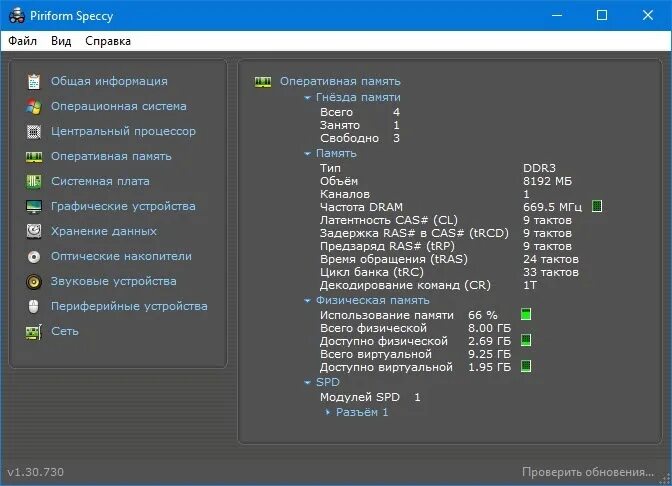Click the DDR3 memory type value
Screen dimensions: 672x486
[x=539, y=168]
